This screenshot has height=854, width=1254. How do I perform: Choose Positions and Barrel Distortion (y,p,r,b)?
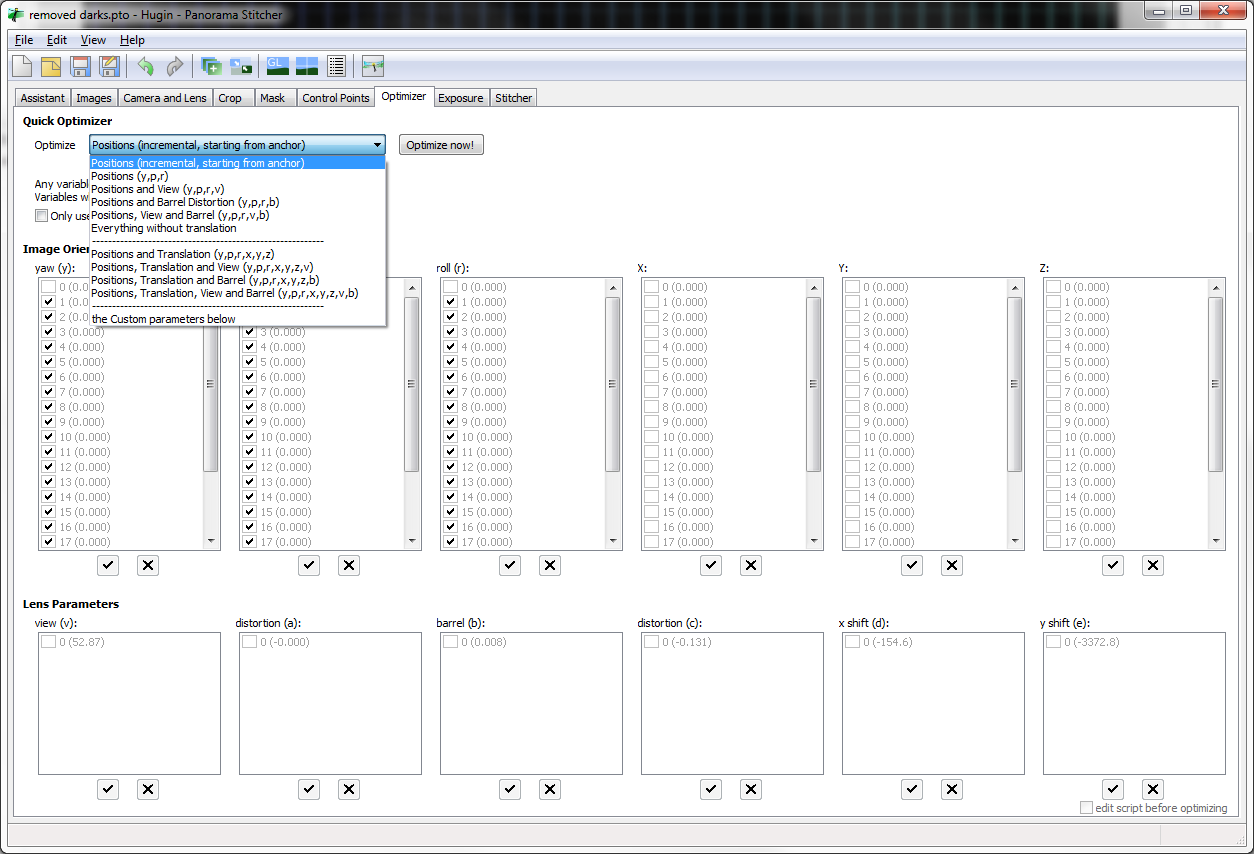(237, 202)
